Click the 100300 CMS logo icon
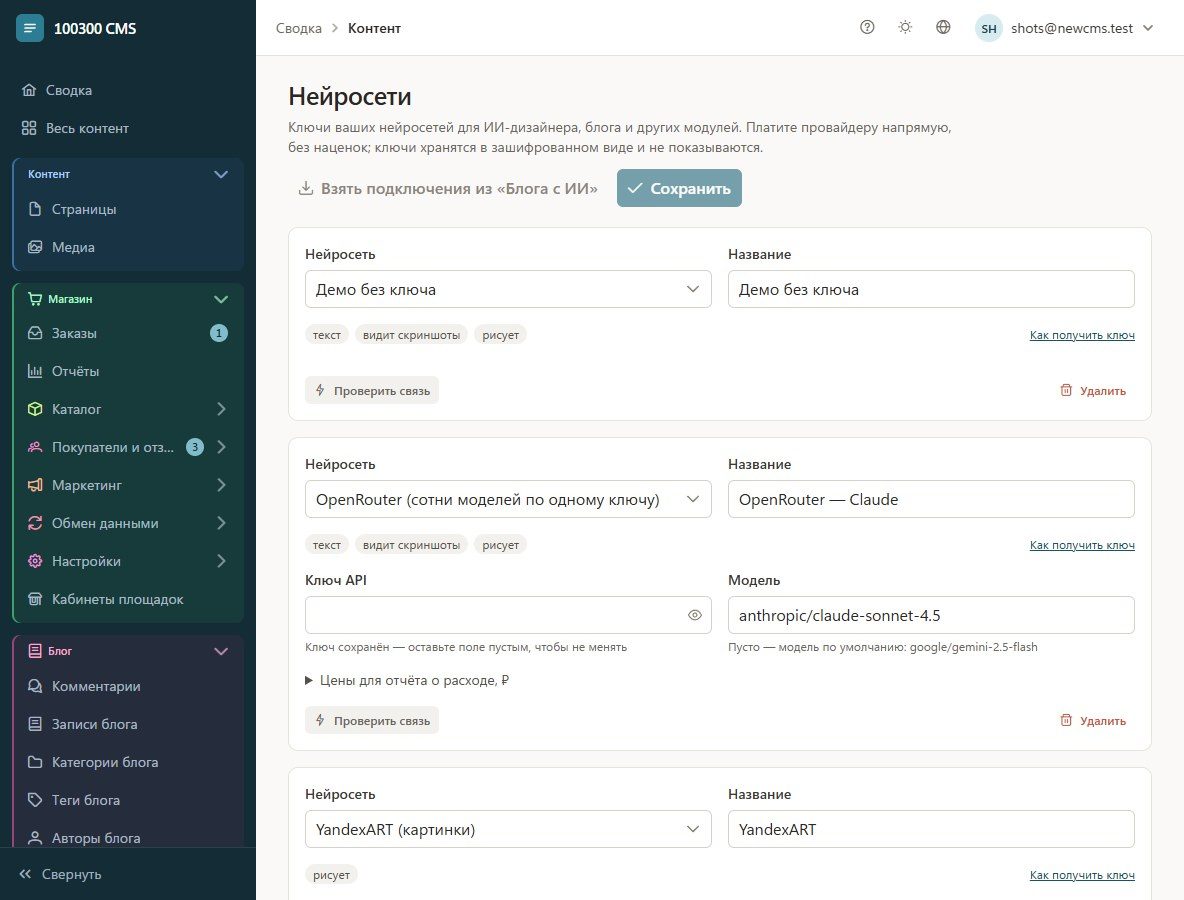This screenshot has height=900, width=1184. (x=29, y=29)
